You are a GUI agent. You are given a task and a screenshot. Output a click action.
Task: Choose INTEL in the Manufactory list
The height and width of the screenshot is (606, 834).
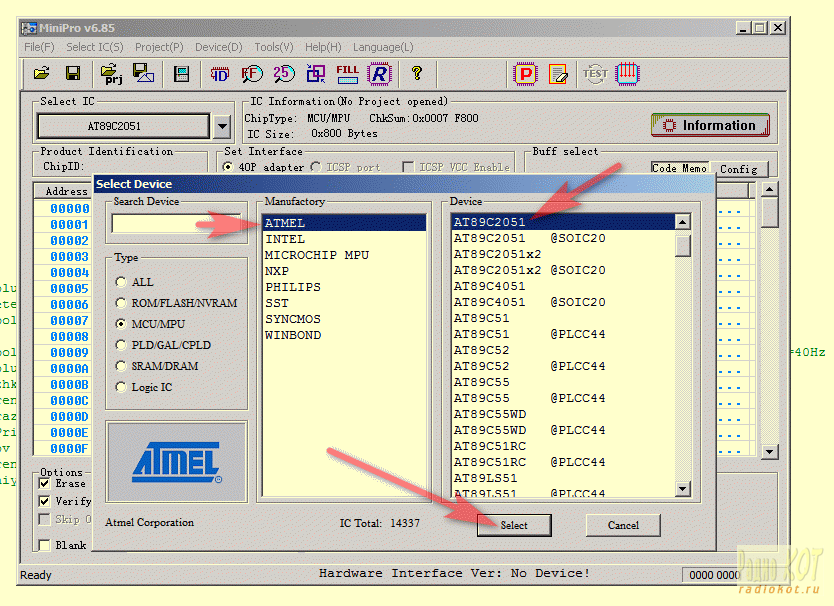(x=344, y=239)
